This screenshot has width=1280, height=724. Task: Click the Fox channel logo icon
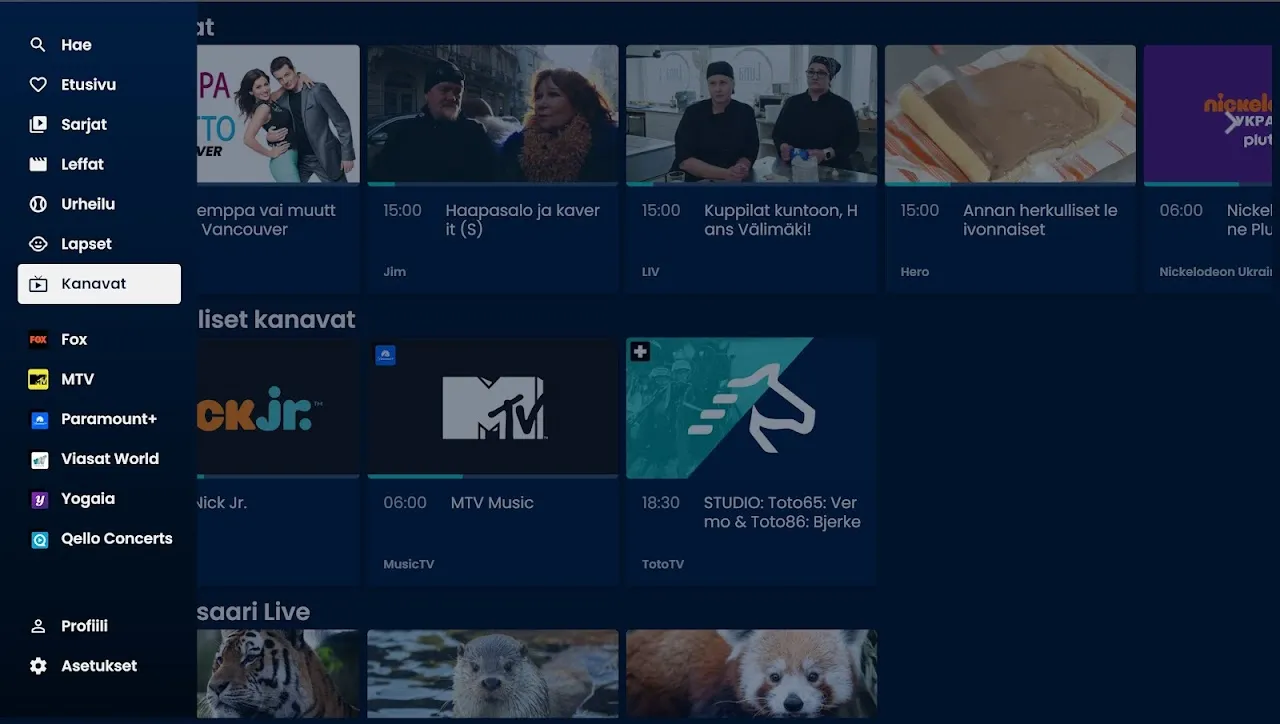[38, 340]
